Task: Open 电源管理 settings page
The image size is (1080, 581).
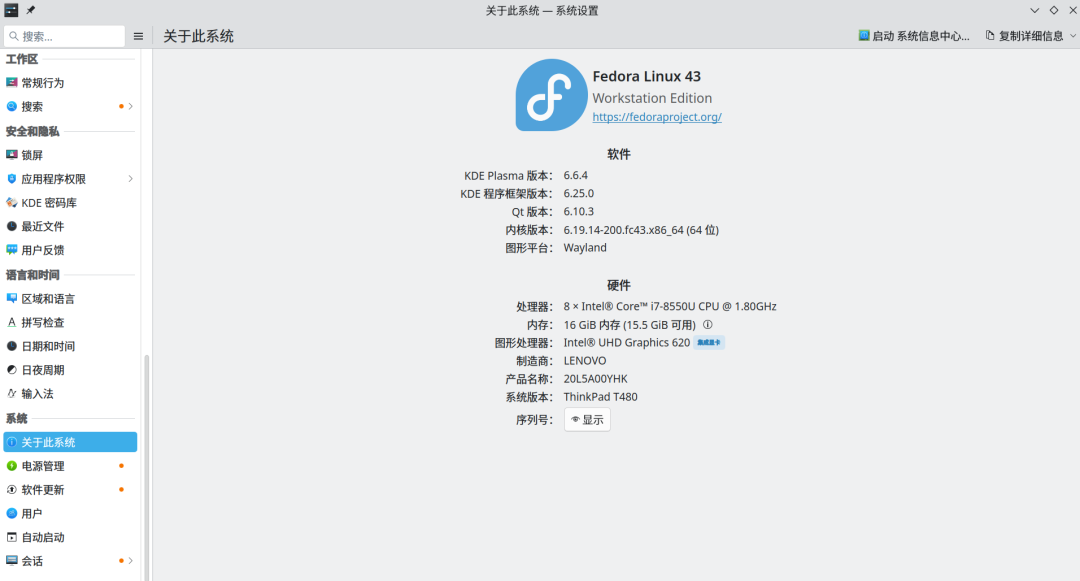Action: coord(70,466)
